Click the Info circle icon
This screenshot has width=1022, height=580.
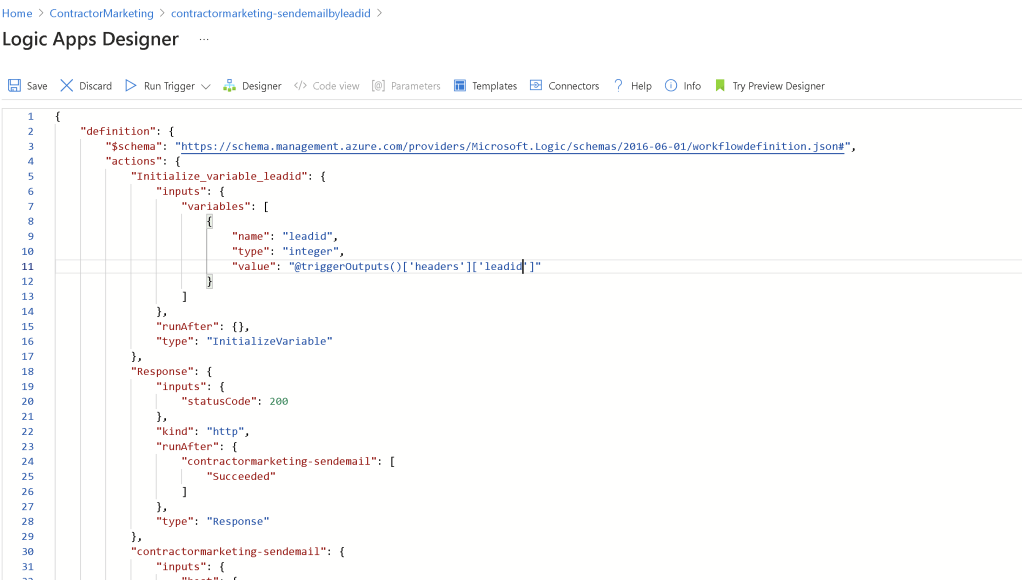pos(671,85)
